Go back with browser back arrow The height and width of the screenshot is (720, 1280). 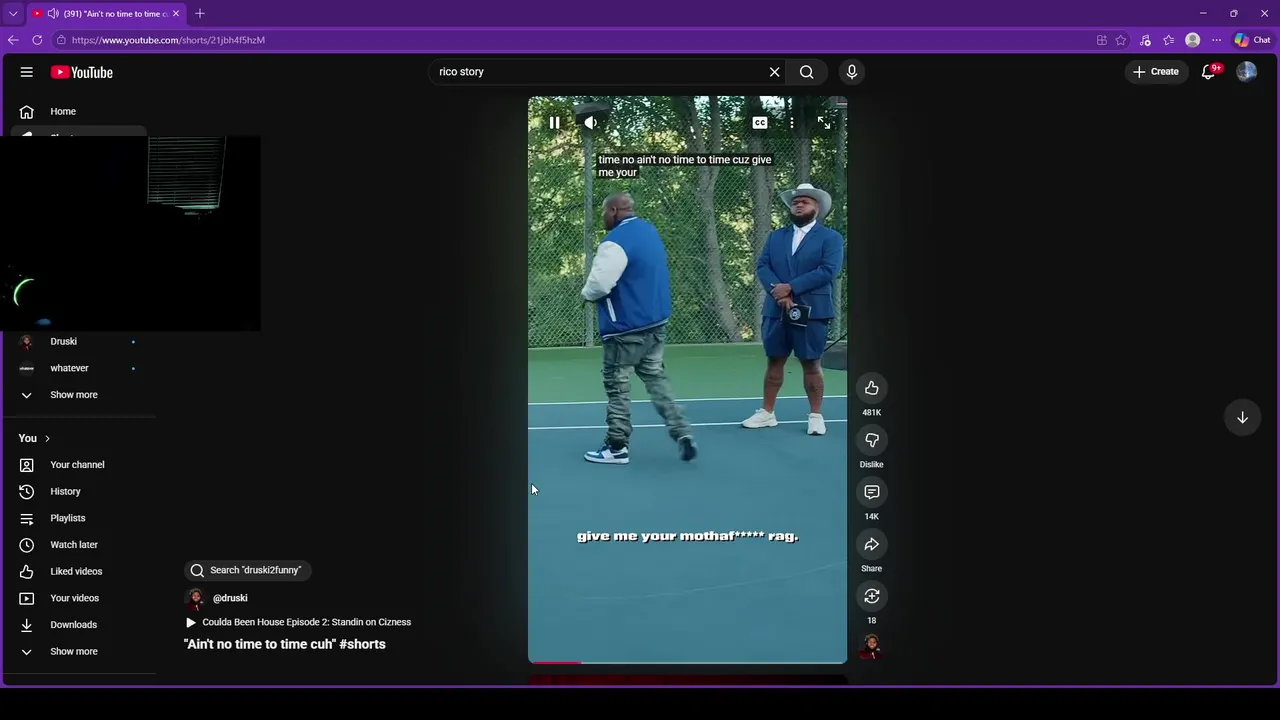(13, 40)
